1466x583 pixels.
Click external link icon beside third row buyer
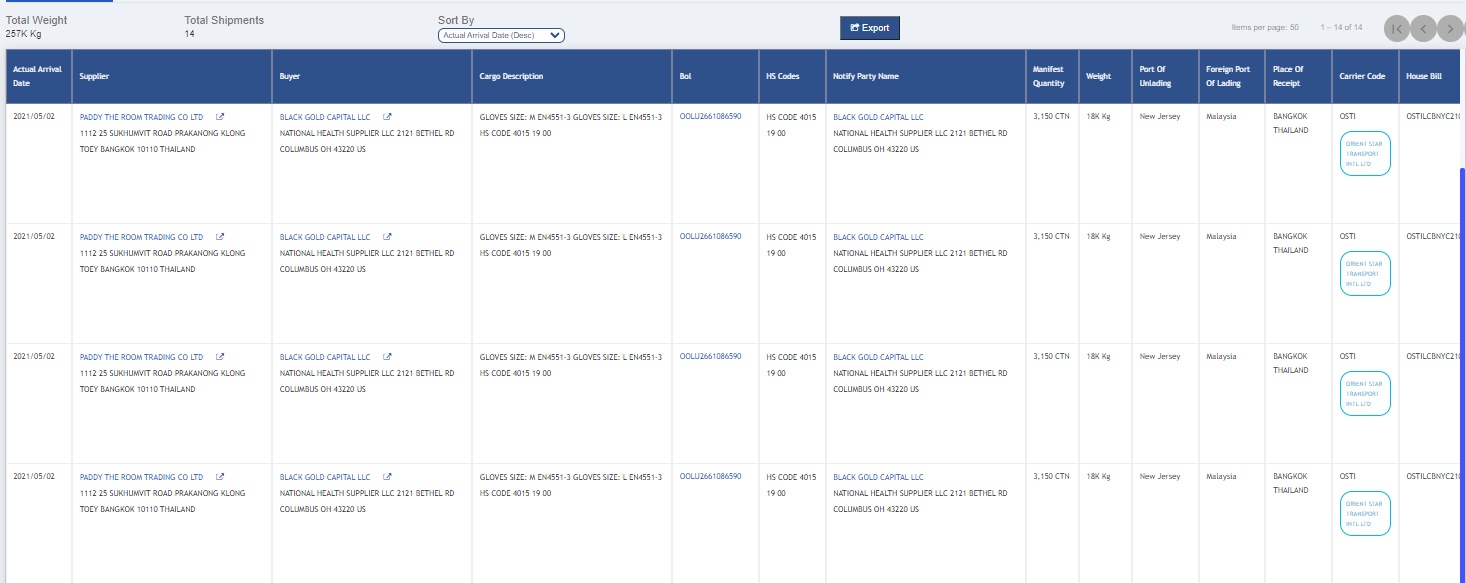[x=388, y=357]
